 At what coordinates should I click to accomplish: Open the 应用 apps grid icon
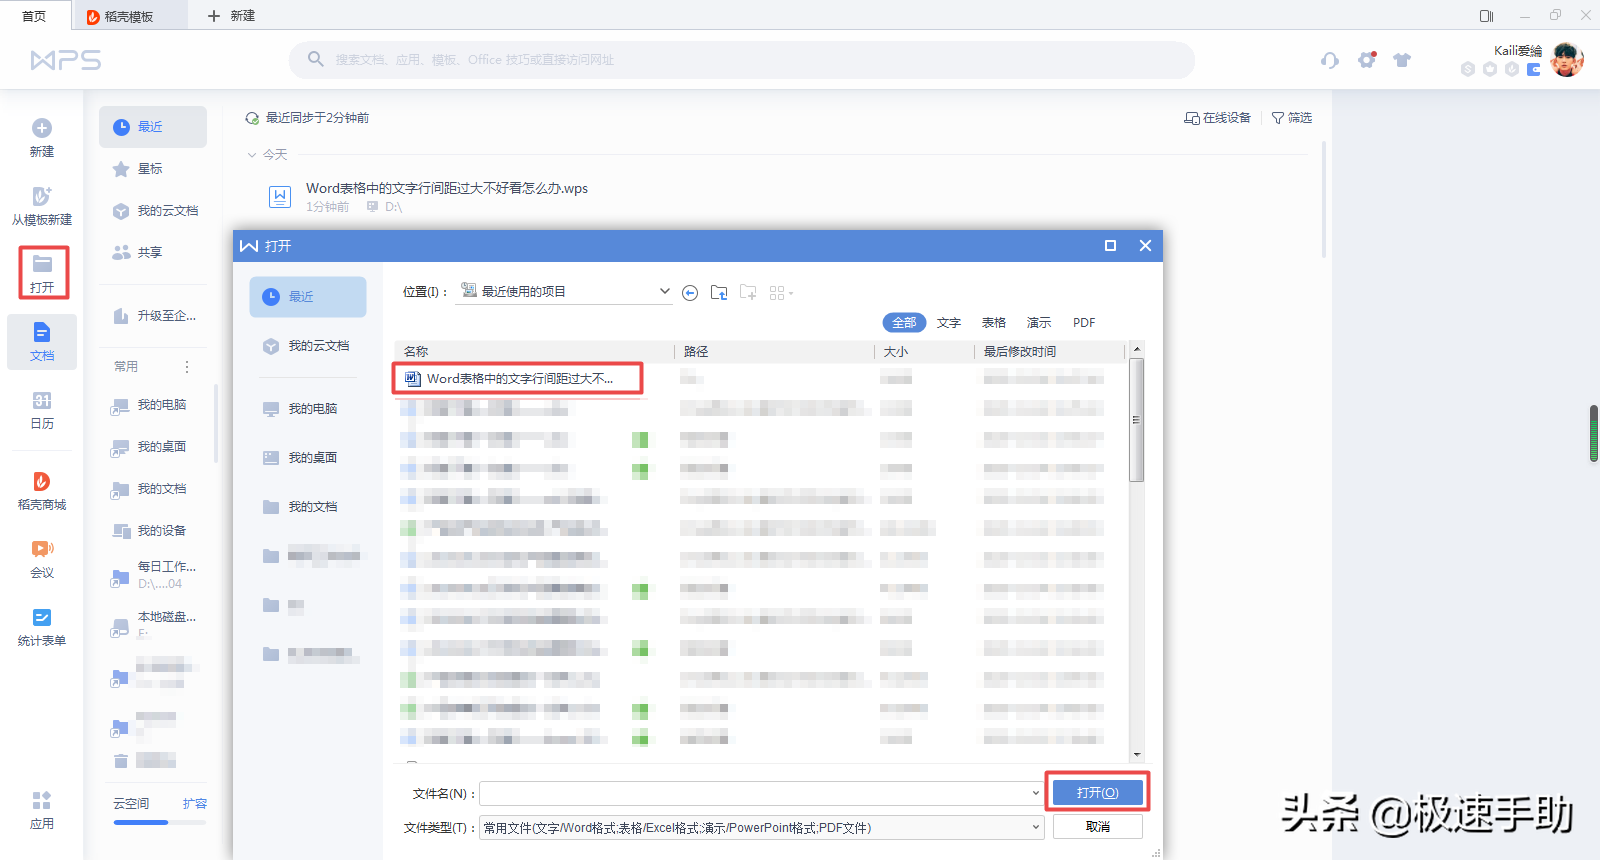[42, 800]
